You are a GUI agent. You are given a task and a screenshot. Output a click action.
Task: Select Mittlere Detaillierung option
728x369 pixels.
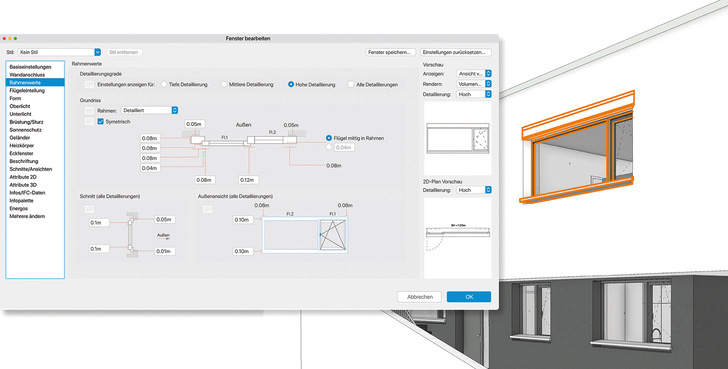(224, 84)
